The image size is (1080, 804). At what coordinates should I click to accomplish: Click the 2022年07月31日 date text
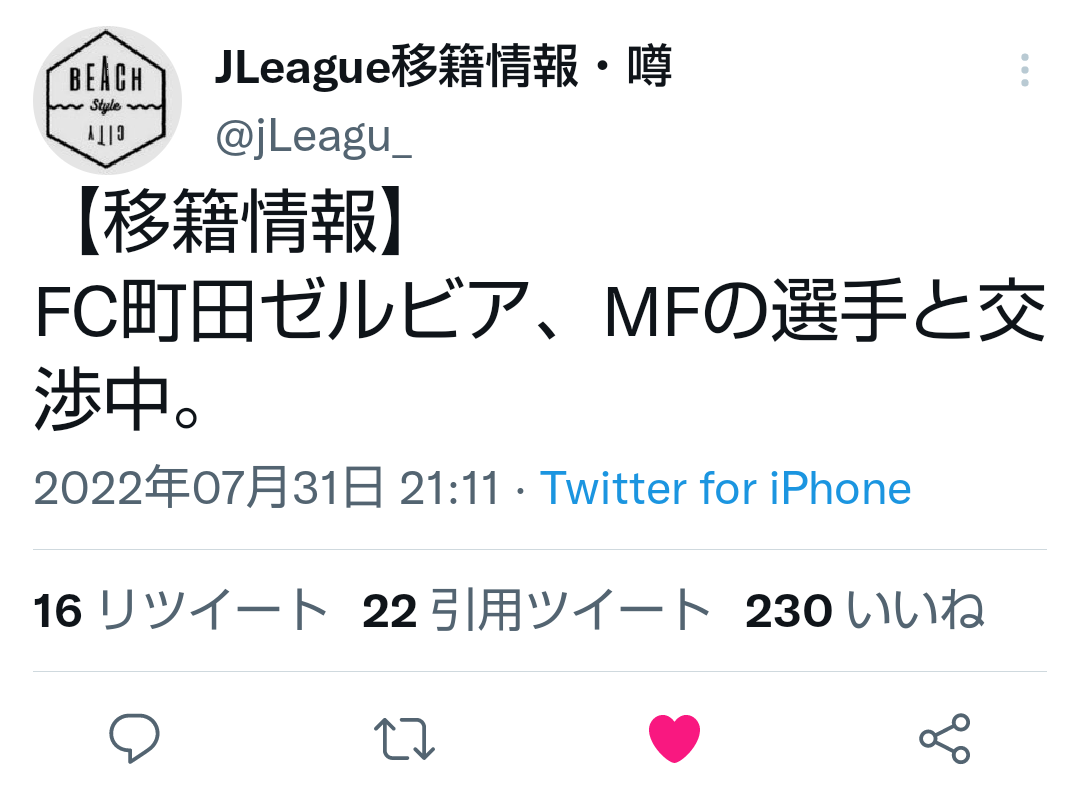pos(208,488)
